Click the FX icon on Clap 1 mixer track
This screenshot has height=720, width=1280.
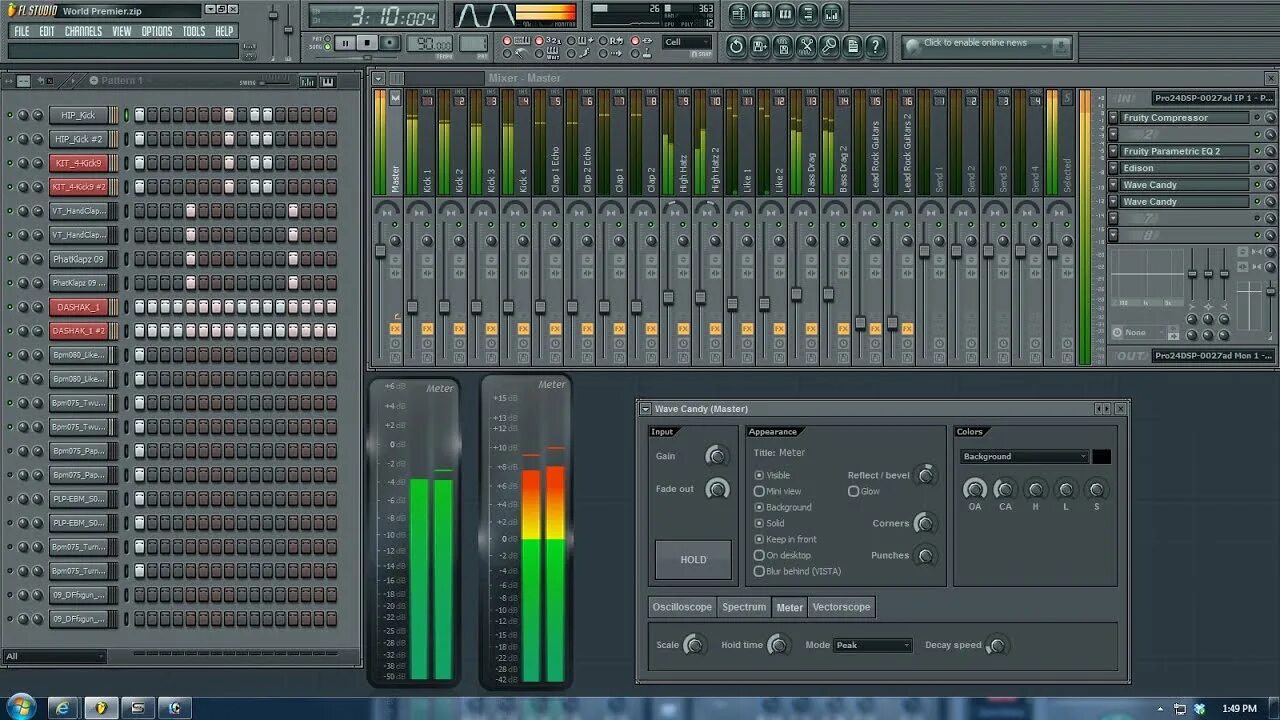[x=619, y=328]
